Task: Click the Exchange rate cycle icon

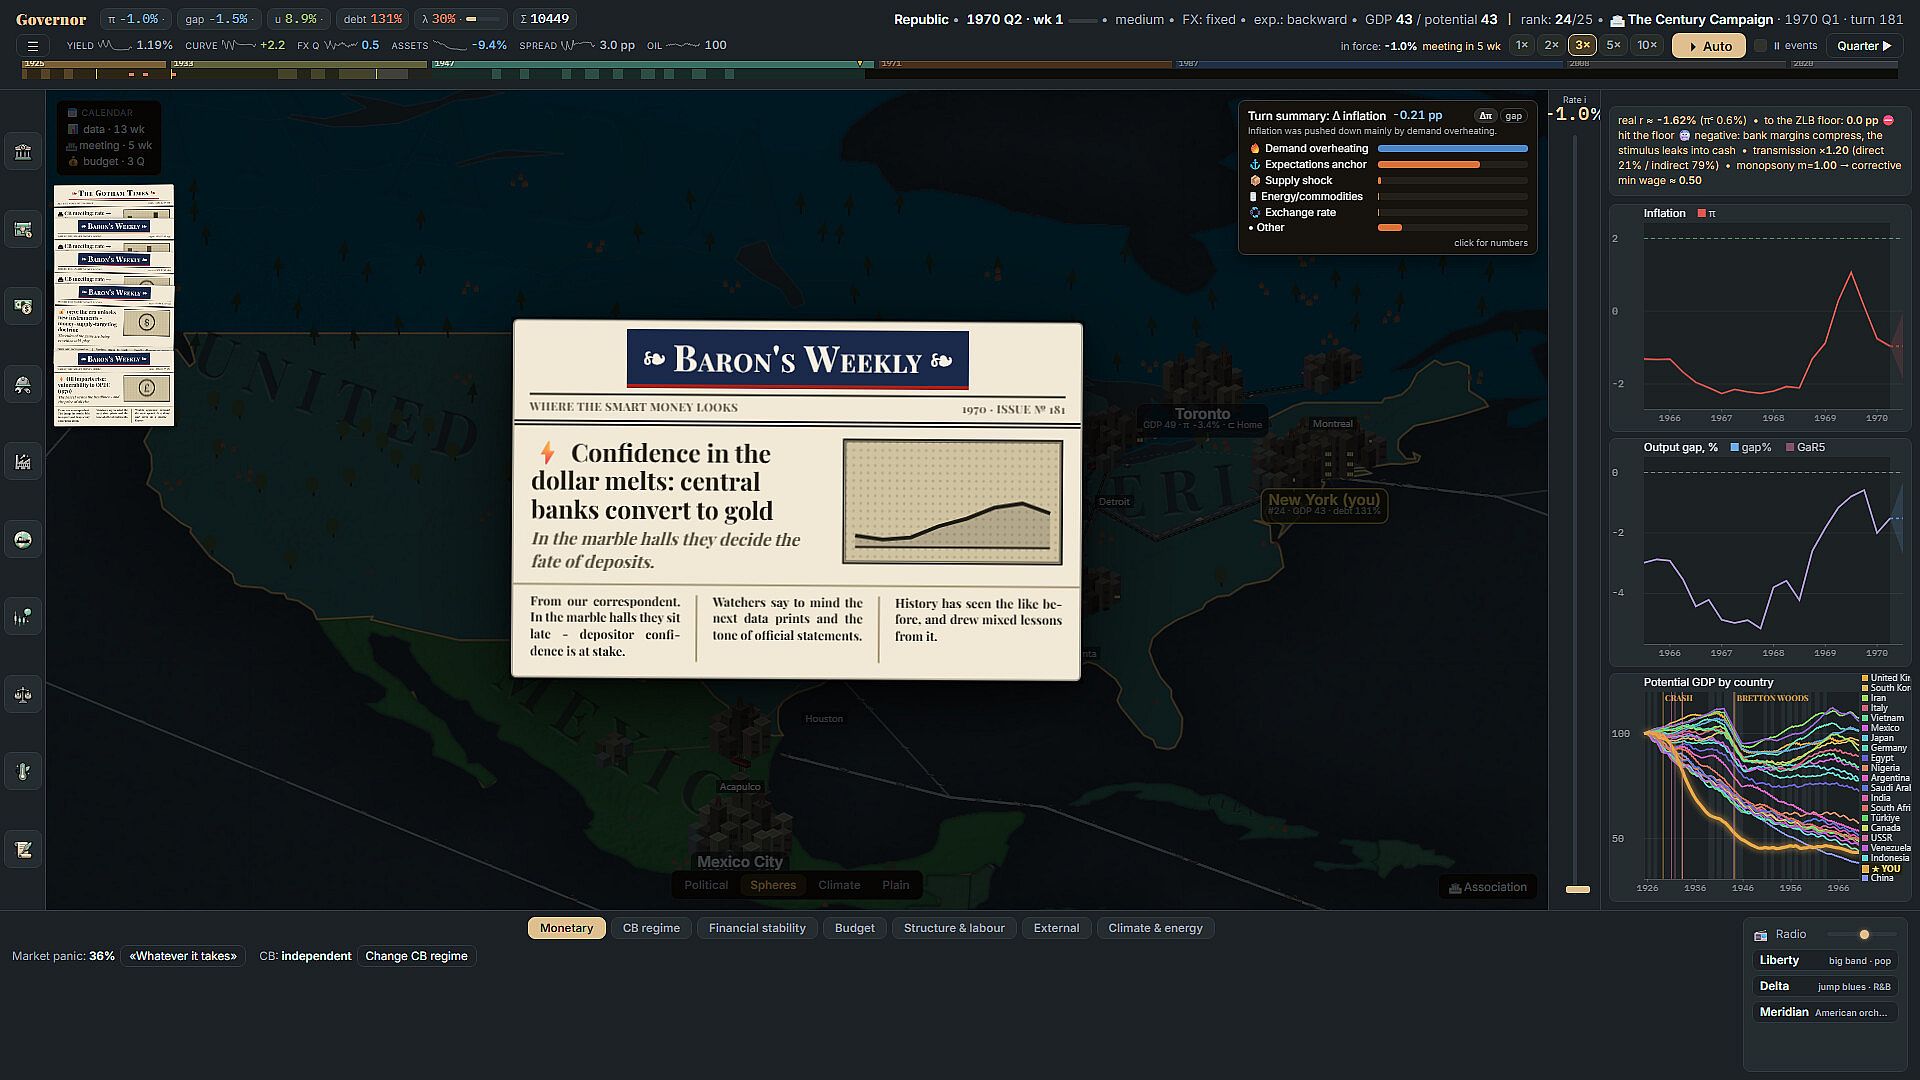Action: pyautogui.click(x=1255, y=212)
